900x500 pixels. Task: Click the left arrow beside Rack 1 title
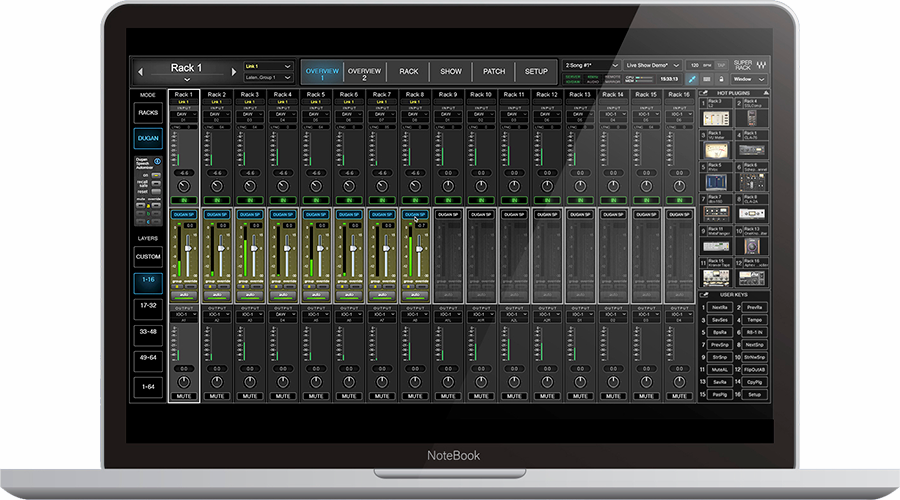pyautogui.click(x=141, y=71)
